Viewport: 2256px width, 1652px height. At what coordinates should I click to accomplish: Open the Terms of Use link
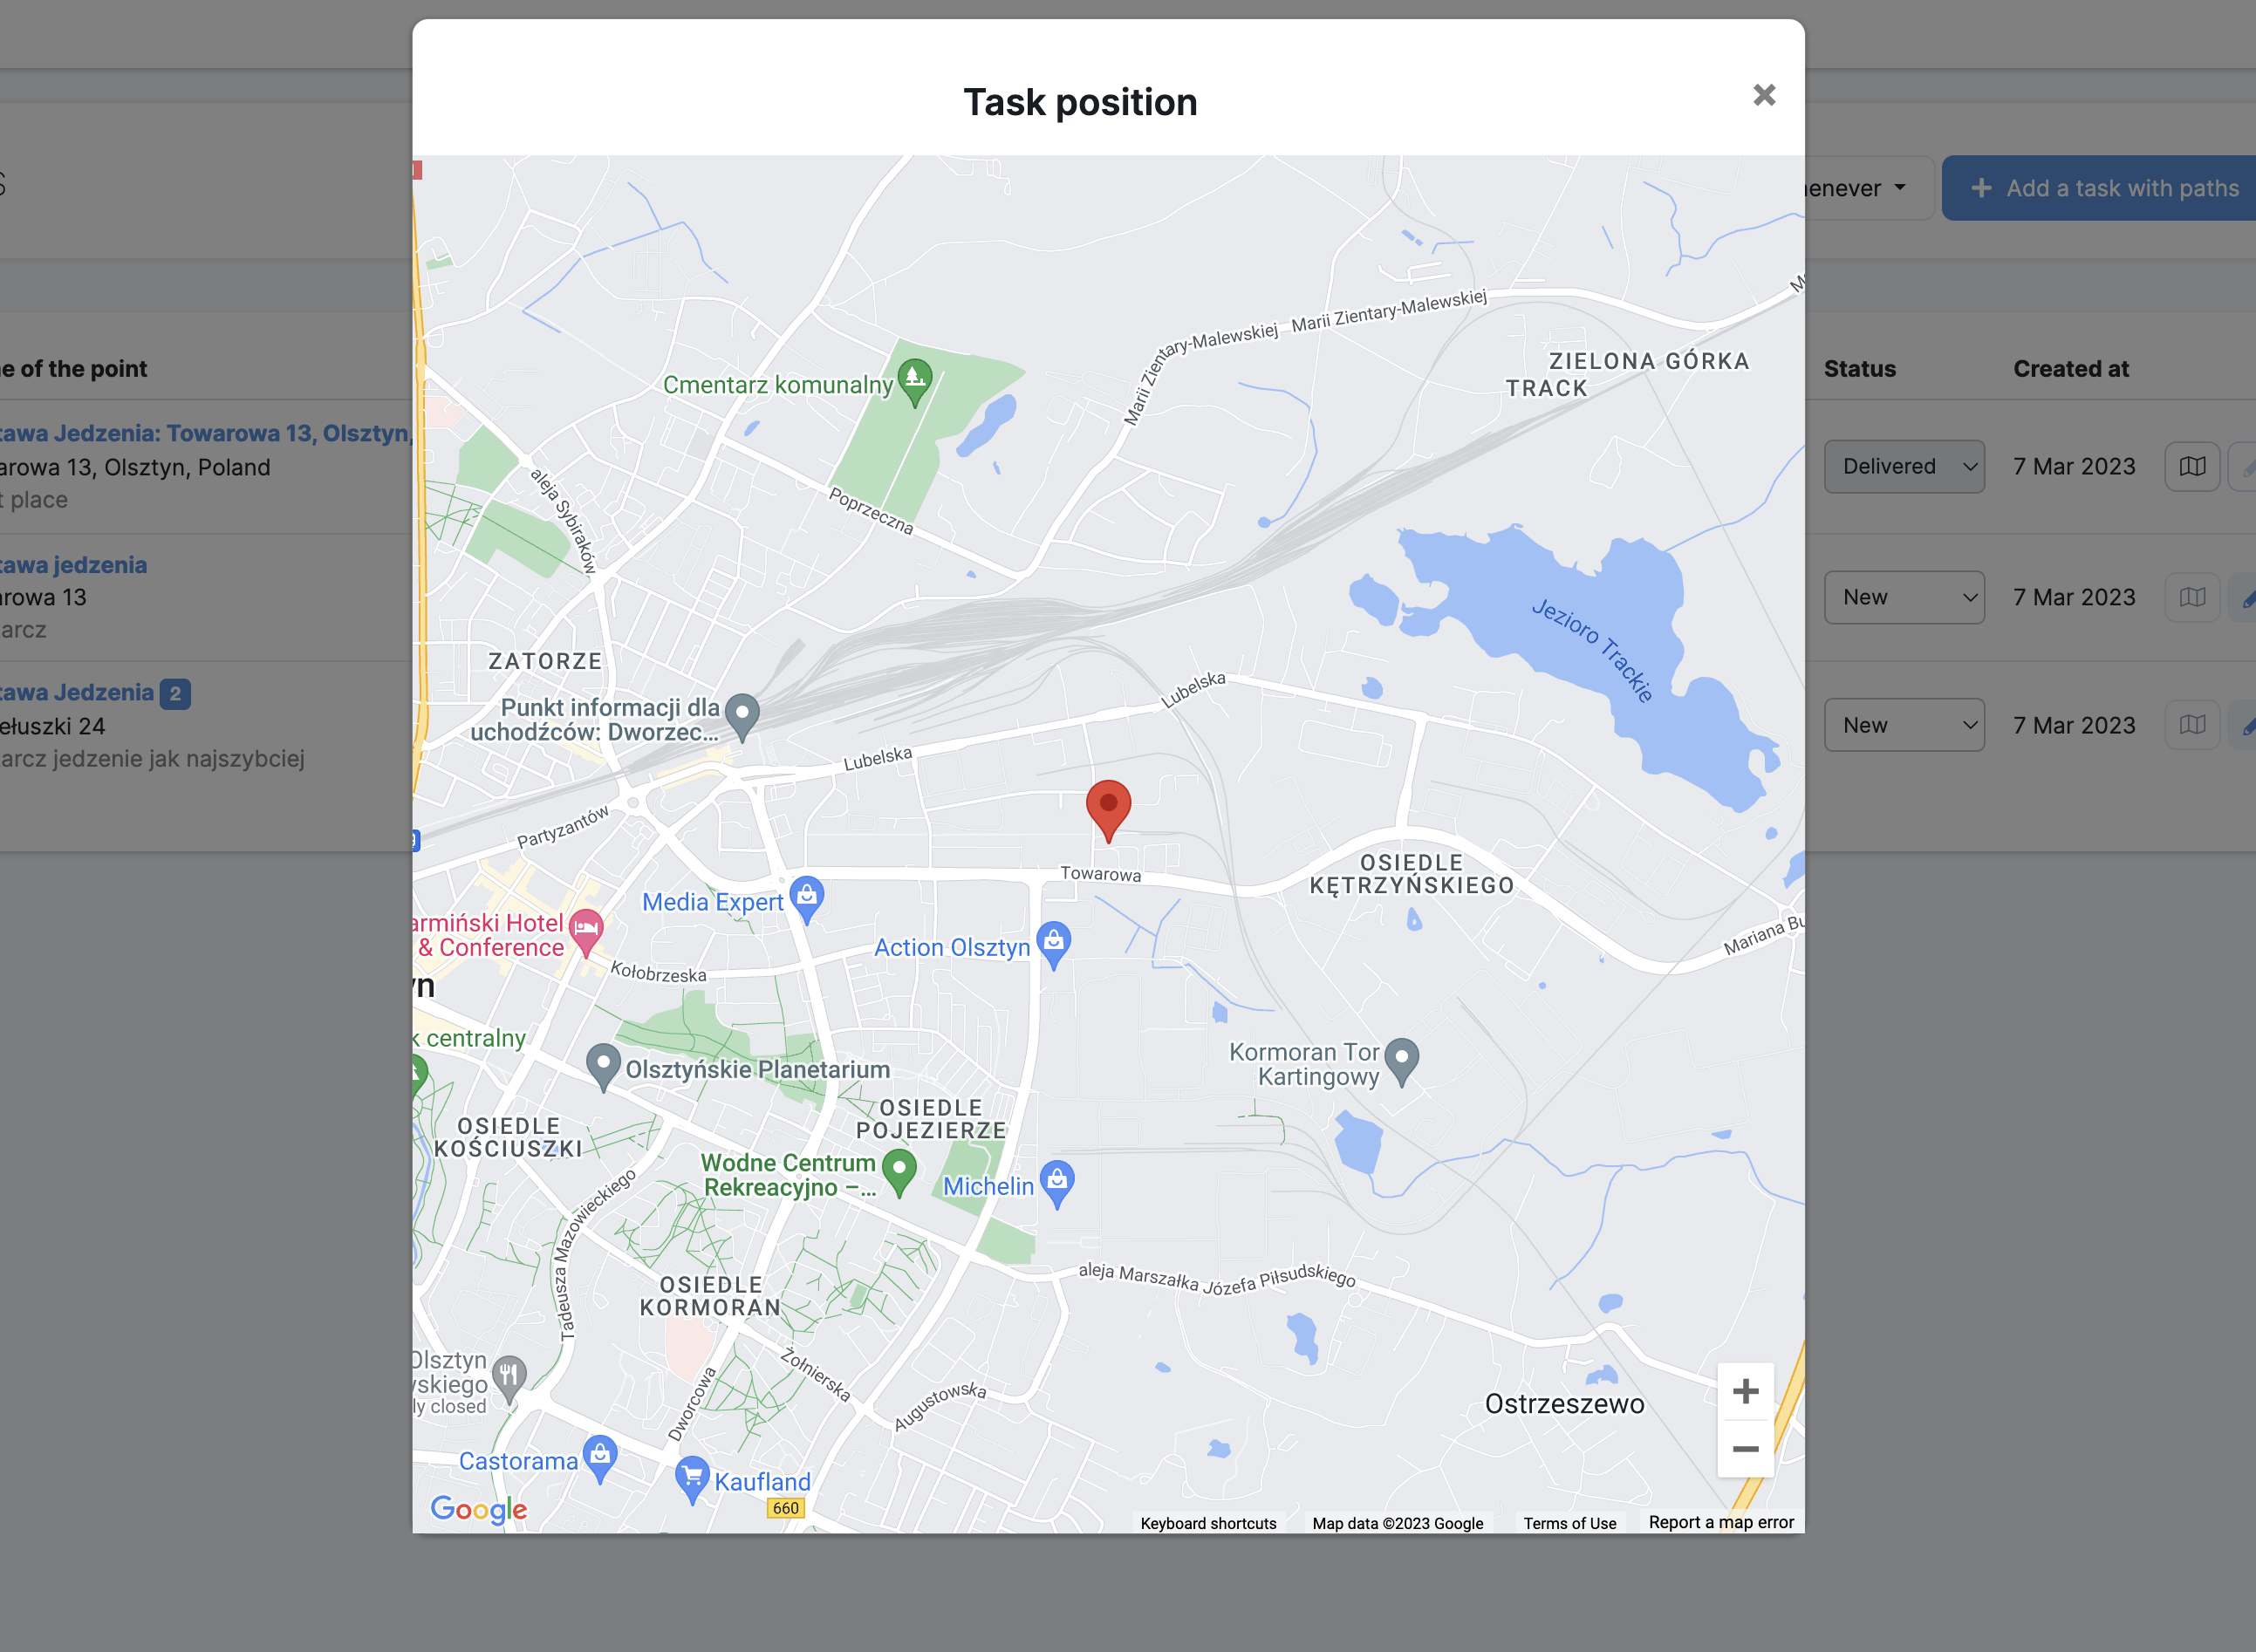1569,1523
